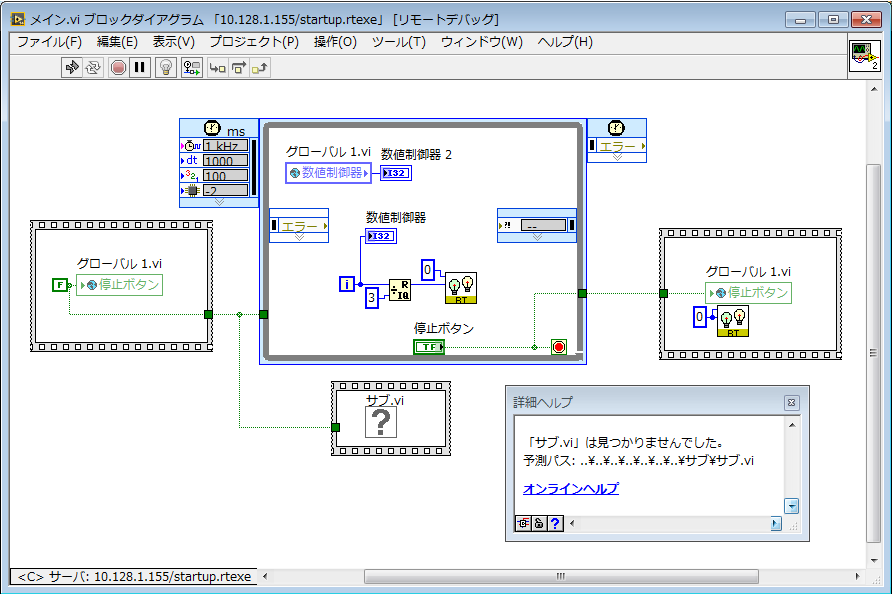Open the ツール(T) menu
The height and width of the screenshot is (594, 892).
click(x=399, y=42)
